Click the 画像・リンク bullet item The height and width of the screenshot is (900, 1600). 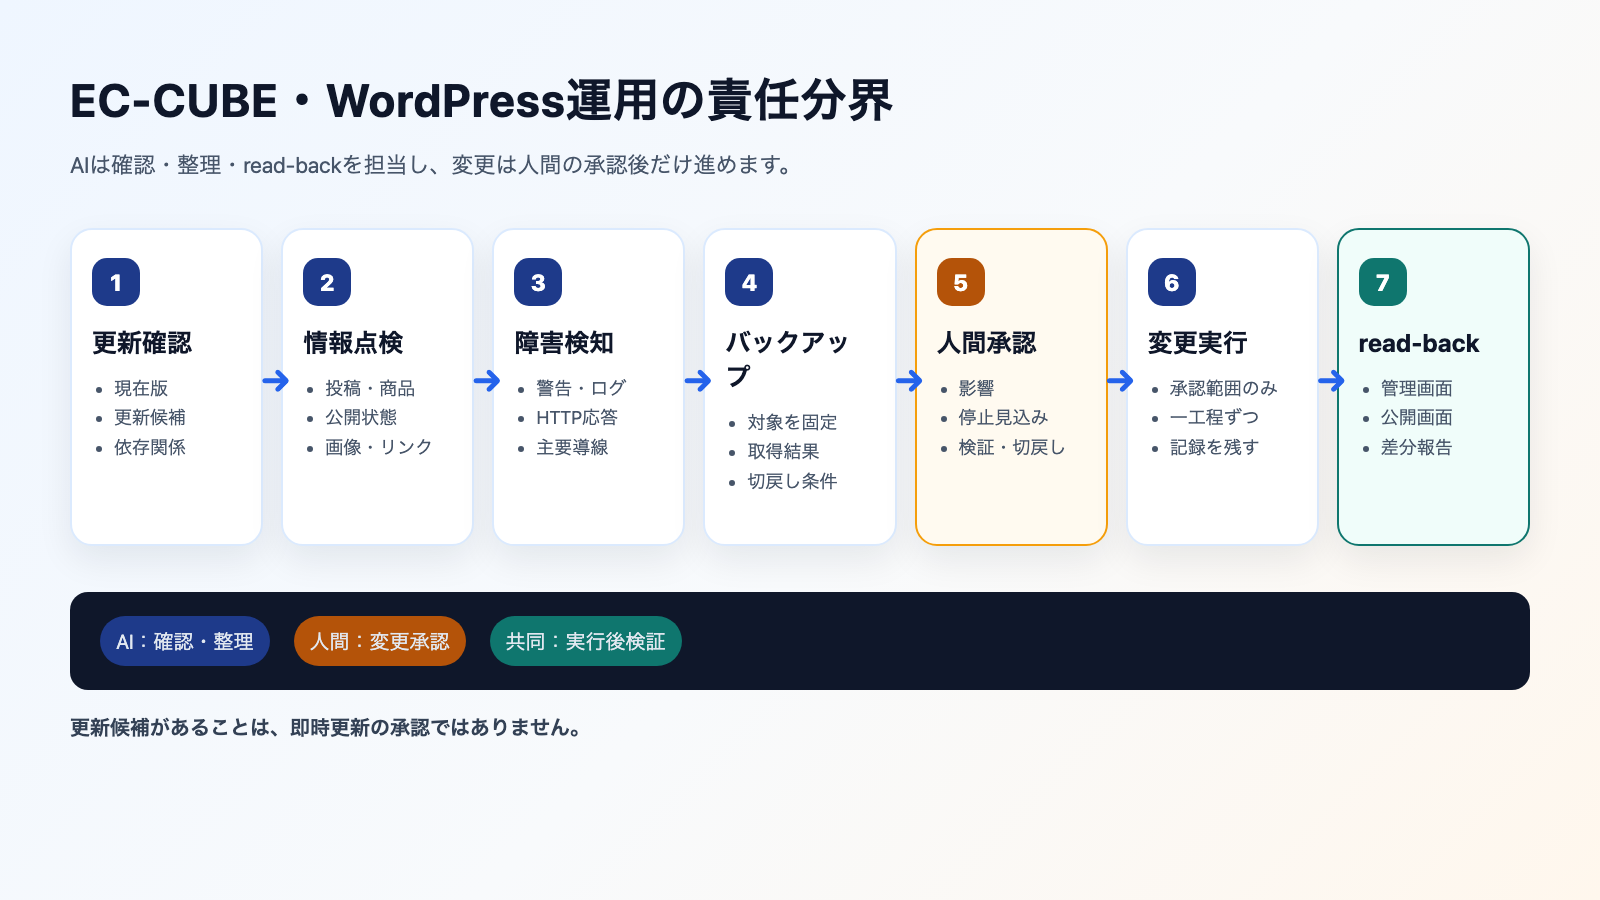379,447
